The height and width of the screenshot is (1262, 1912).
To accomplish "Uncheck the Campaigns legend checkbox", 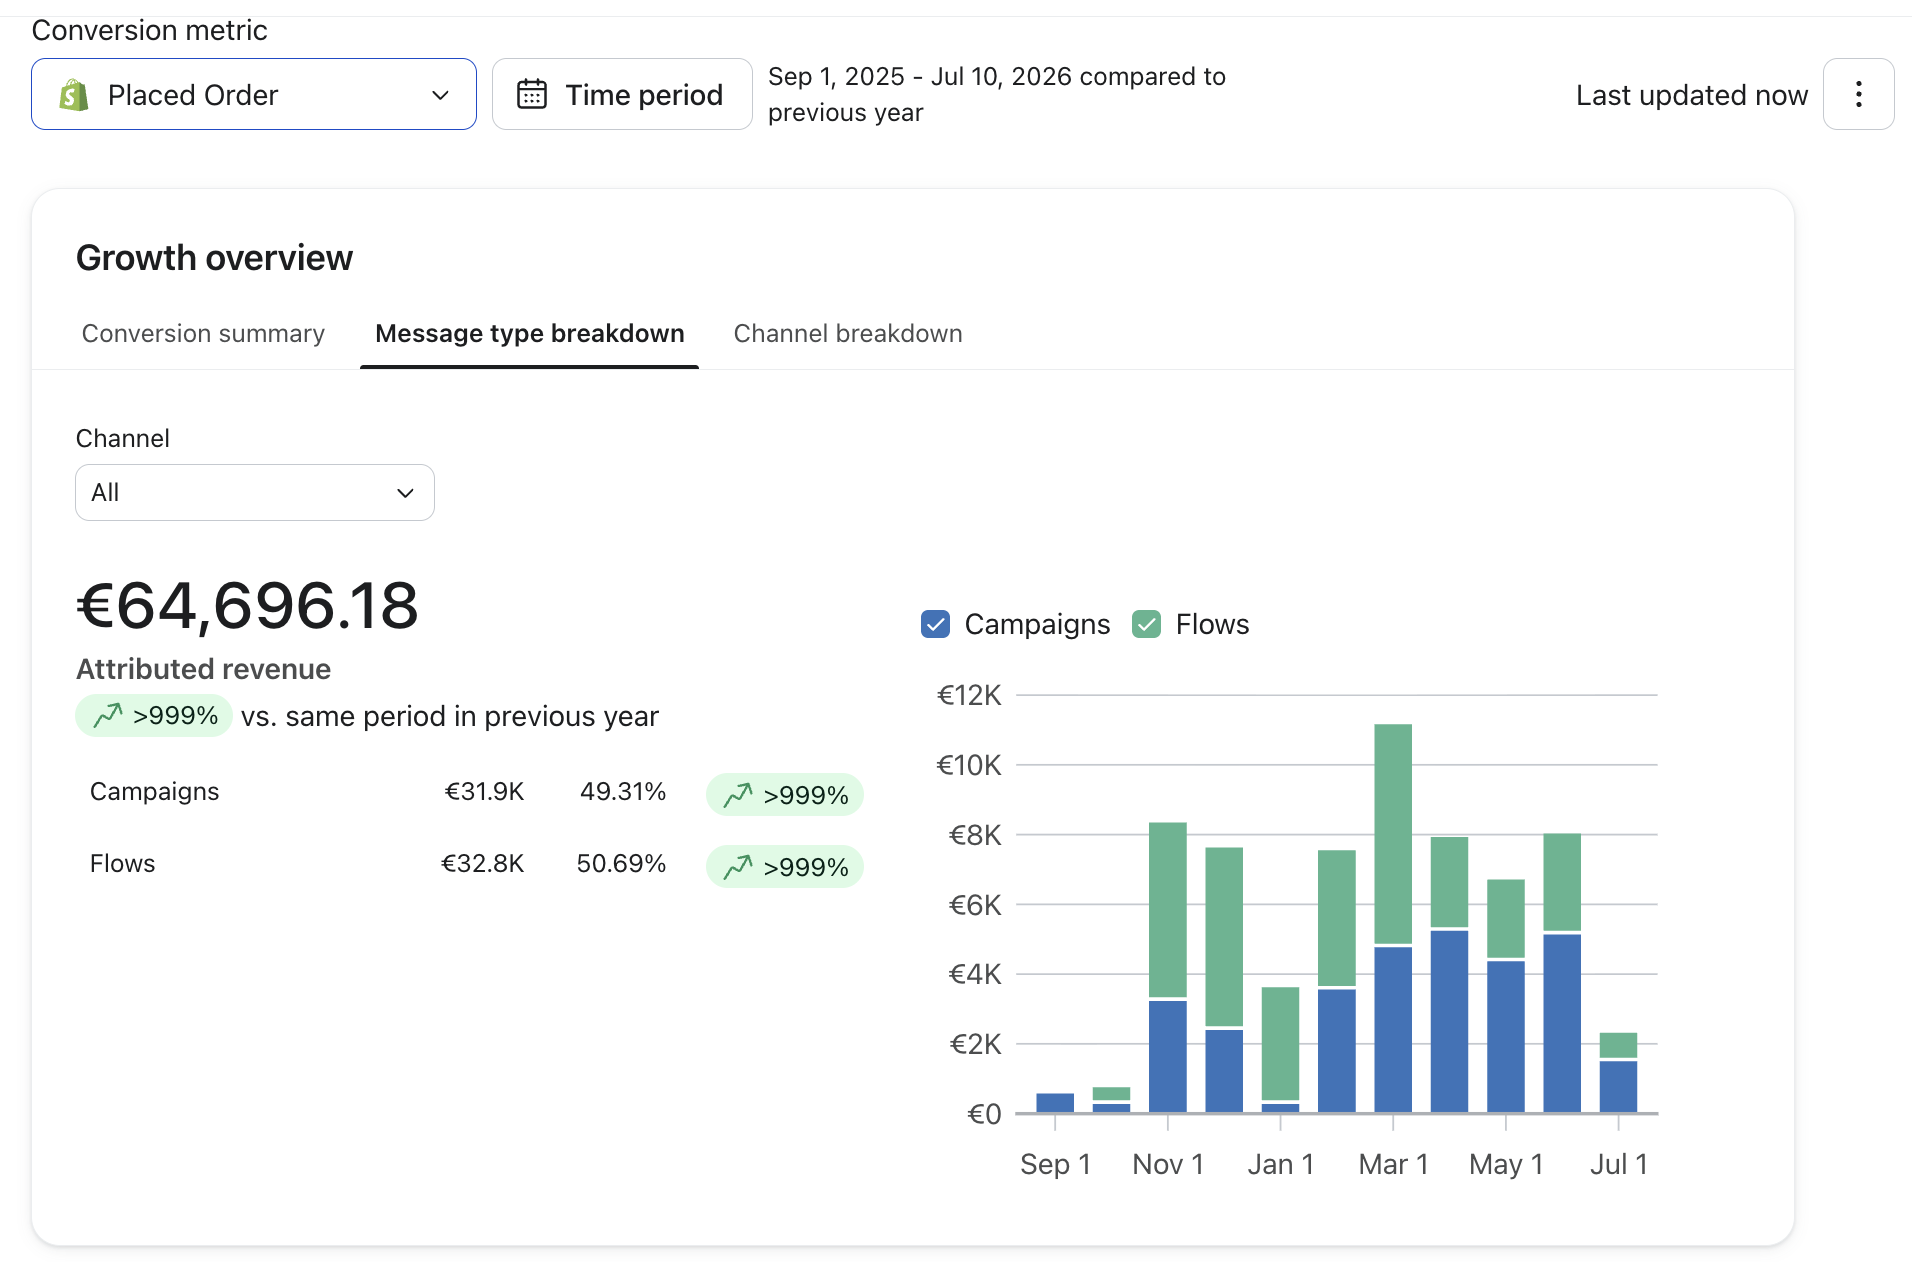I will (x=935, y=624).
